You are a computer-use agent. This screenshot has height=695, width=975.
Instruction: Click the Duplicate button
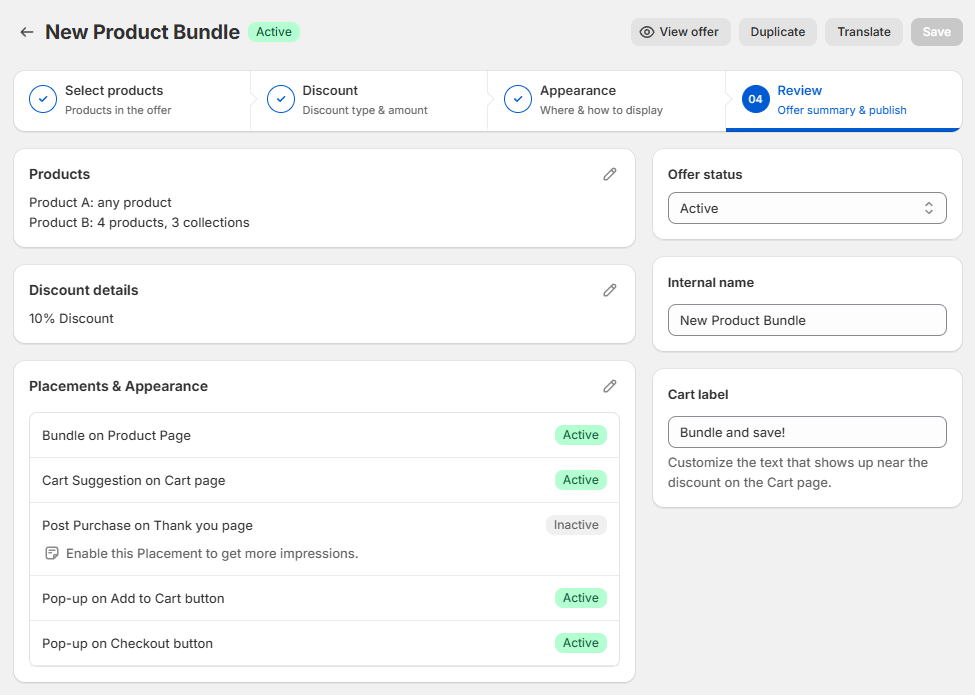tap(778, 32)
